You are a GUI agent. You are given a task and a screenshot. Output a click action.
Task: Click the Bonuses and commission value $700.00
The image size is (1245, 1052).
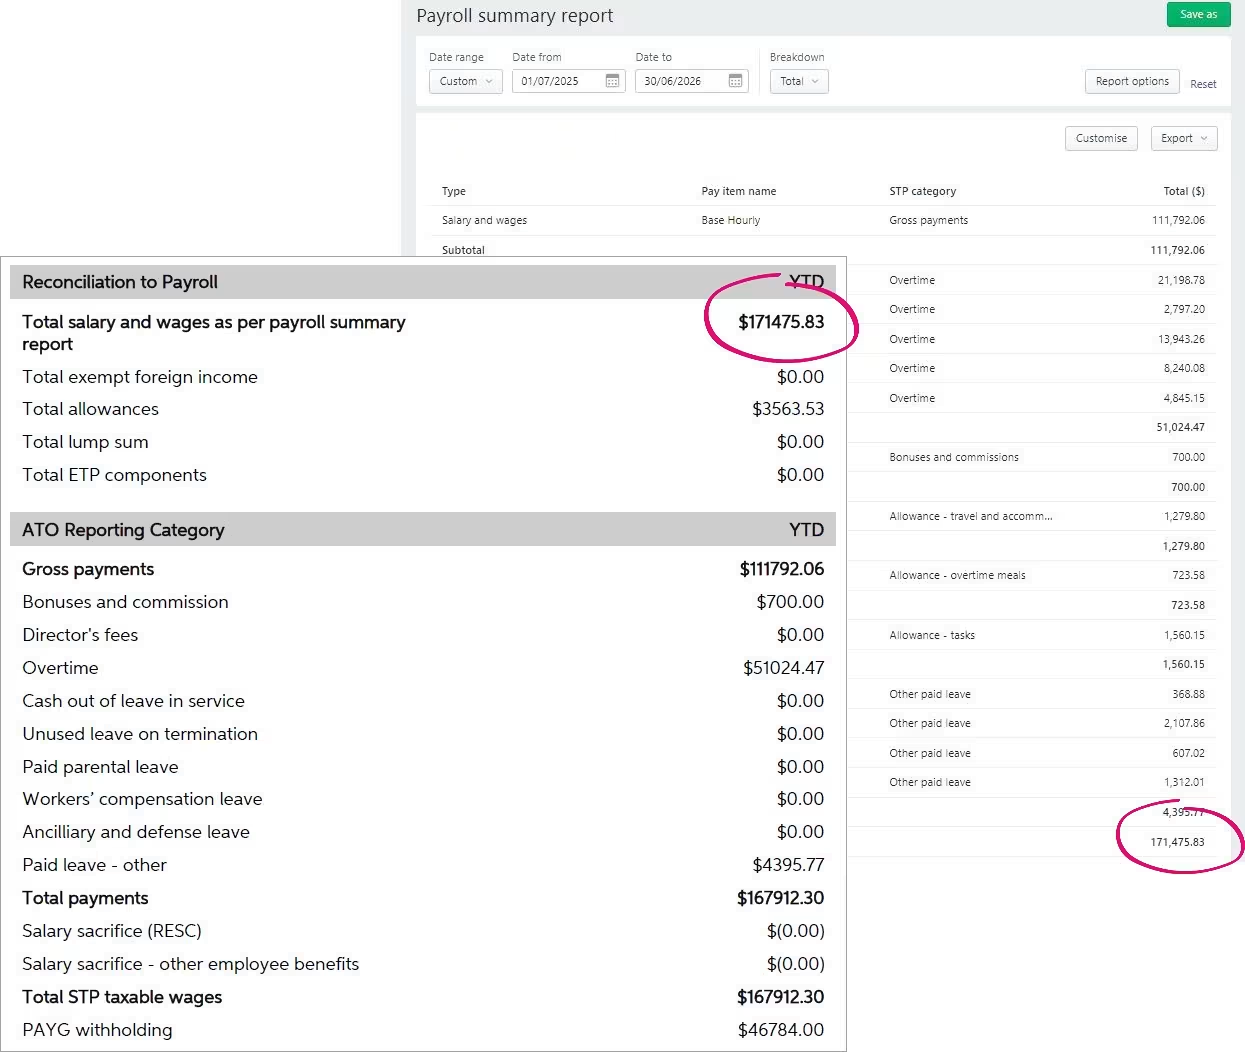point(790,602)
